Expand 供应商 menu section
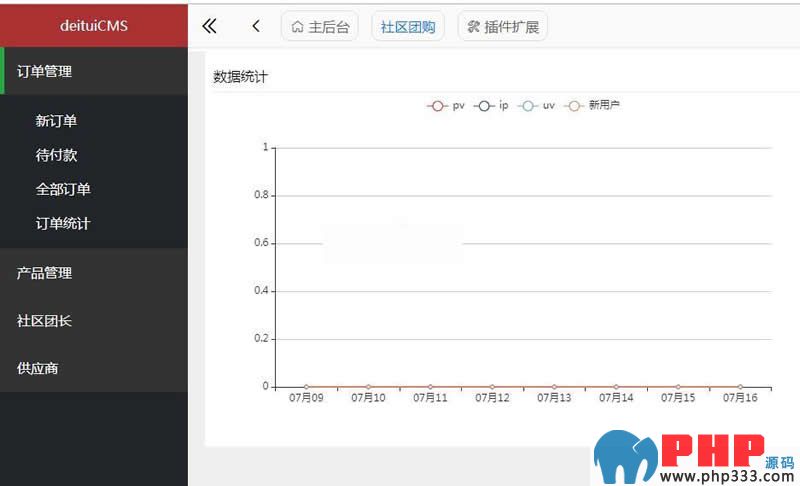Screen dimensions: 800x486 94,368
